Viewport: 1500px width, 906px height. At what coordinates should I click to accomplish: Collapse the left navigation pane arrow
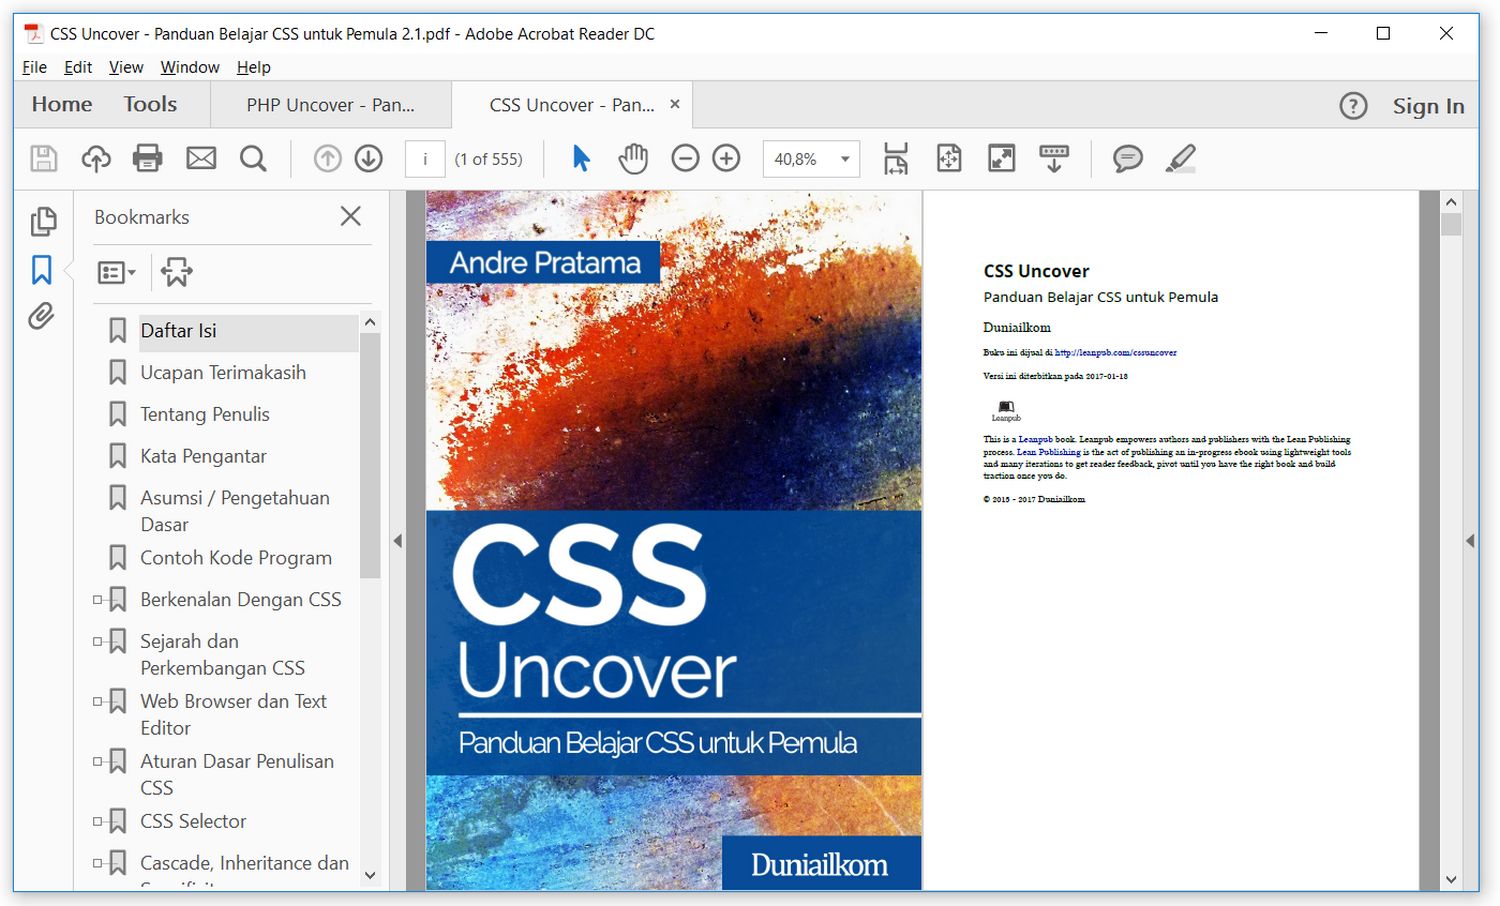(397, 541)
